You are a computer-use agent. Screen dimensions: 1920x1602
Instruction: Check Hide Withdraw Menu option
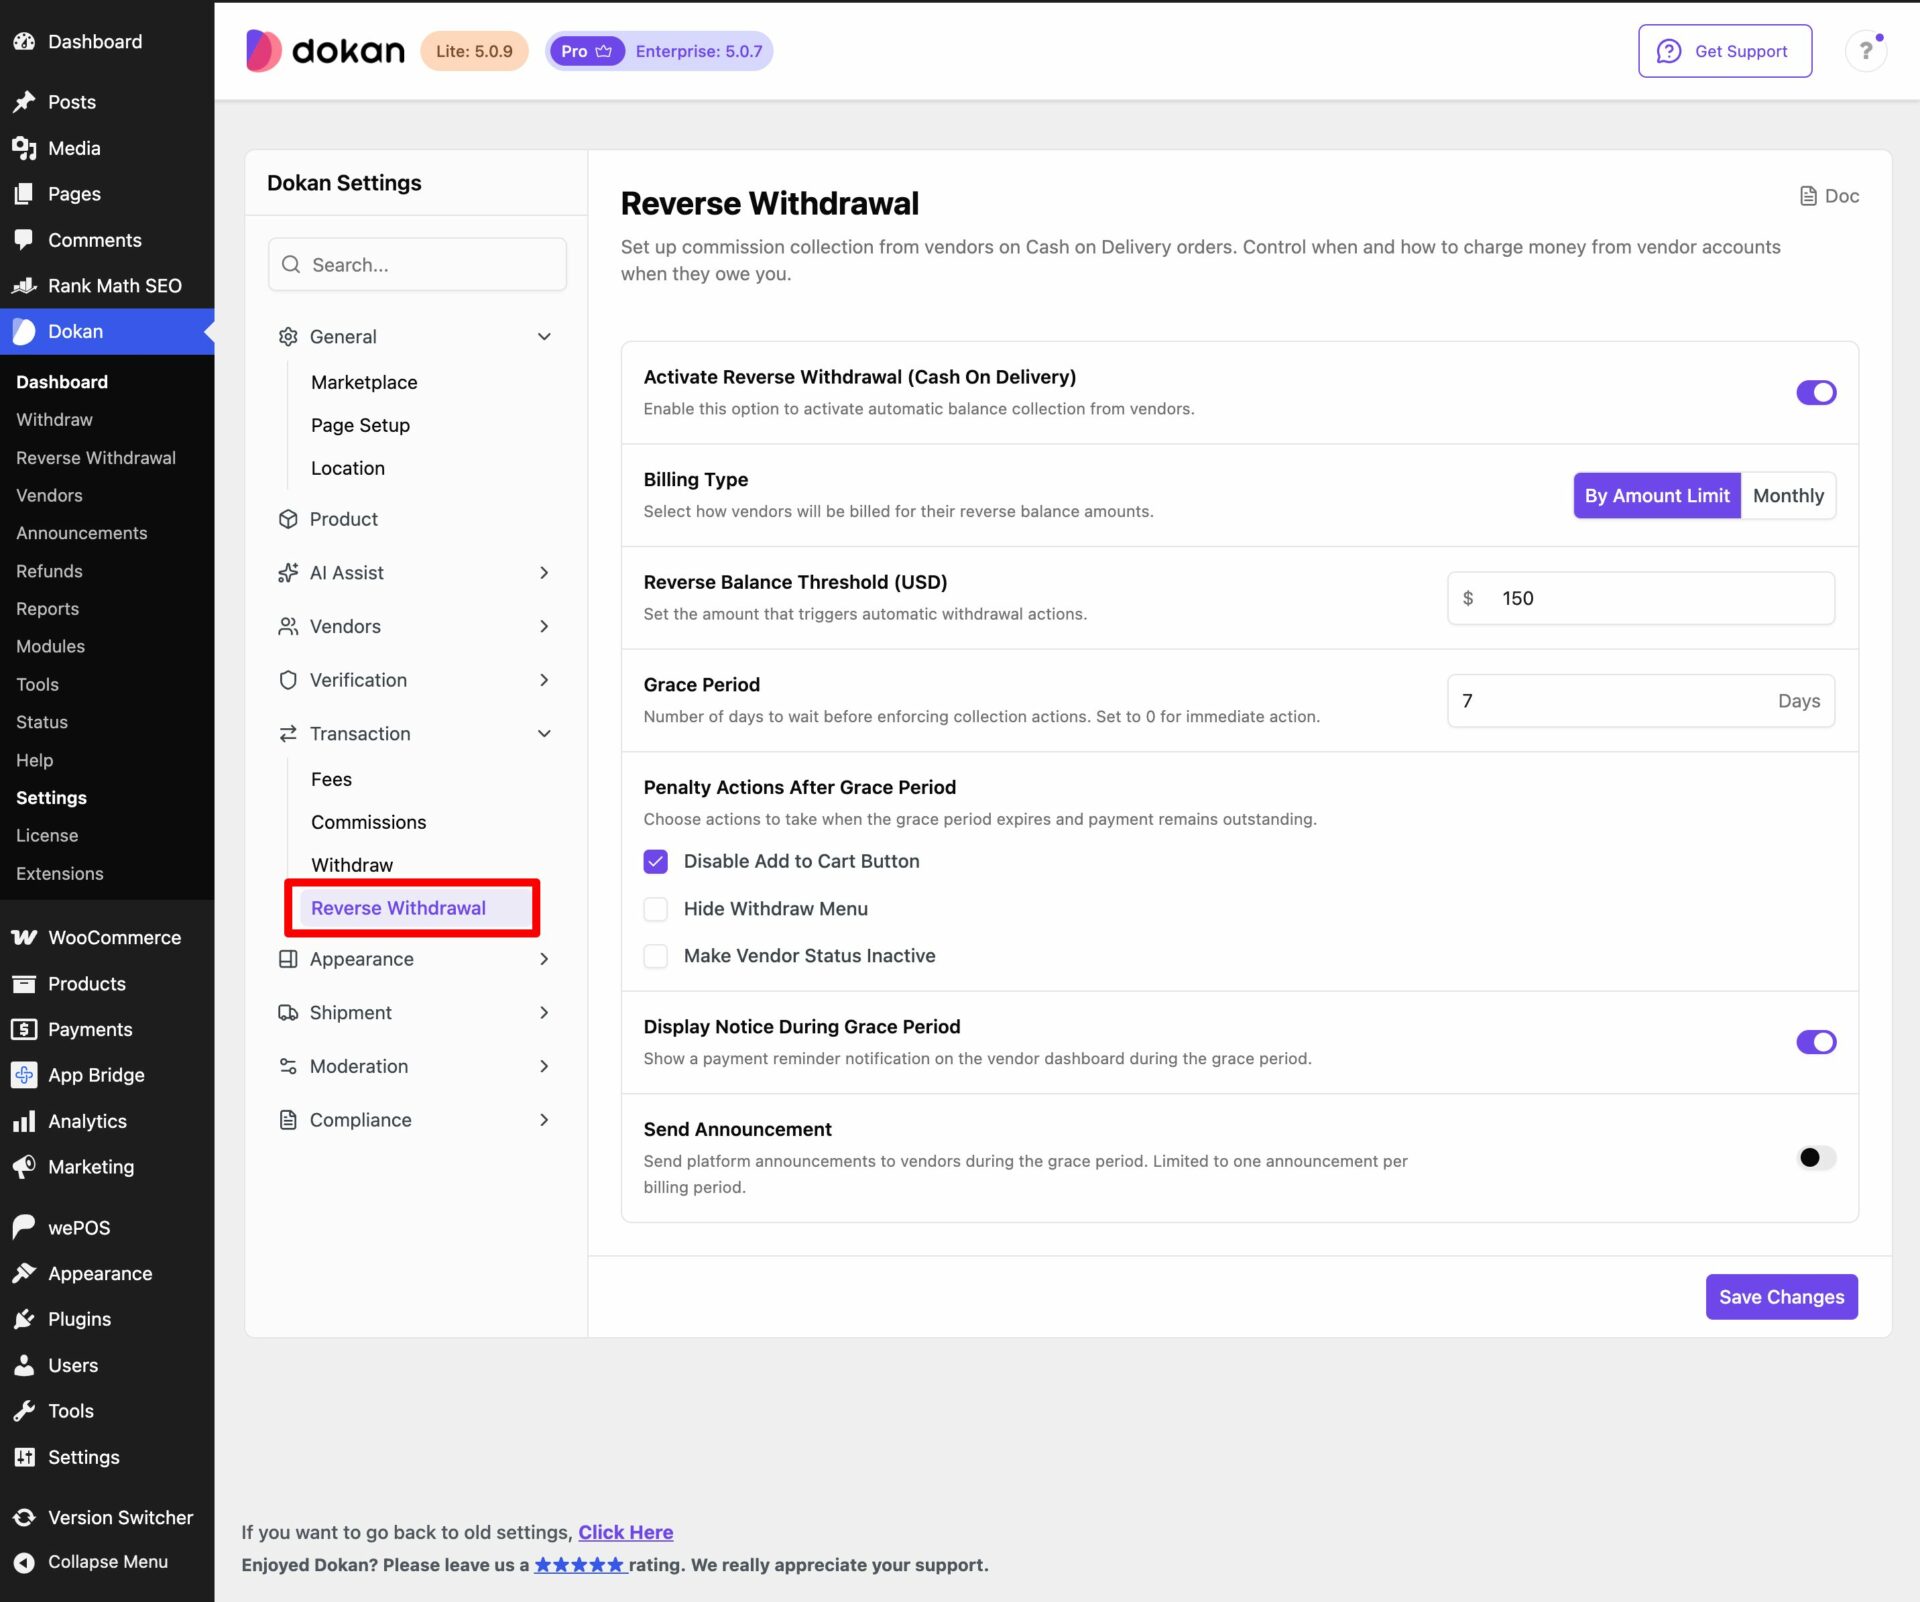point(655,909)
